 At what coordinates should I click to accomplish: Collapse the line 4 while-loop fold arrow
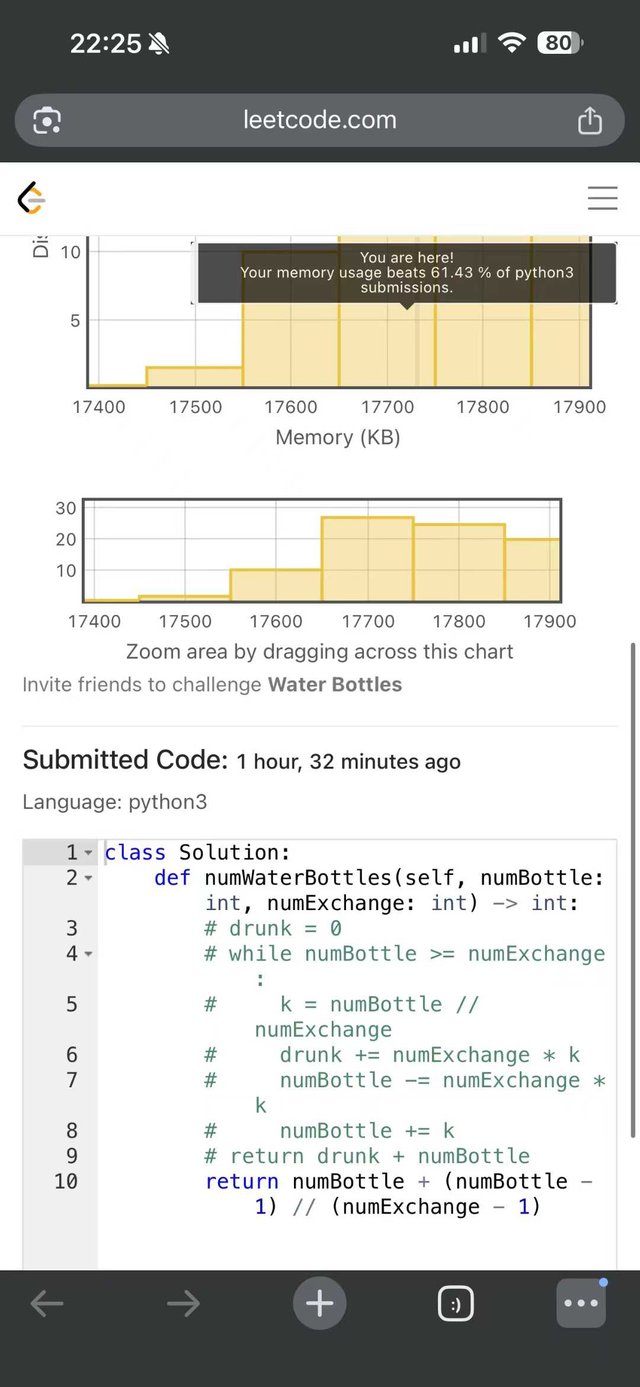88,954
